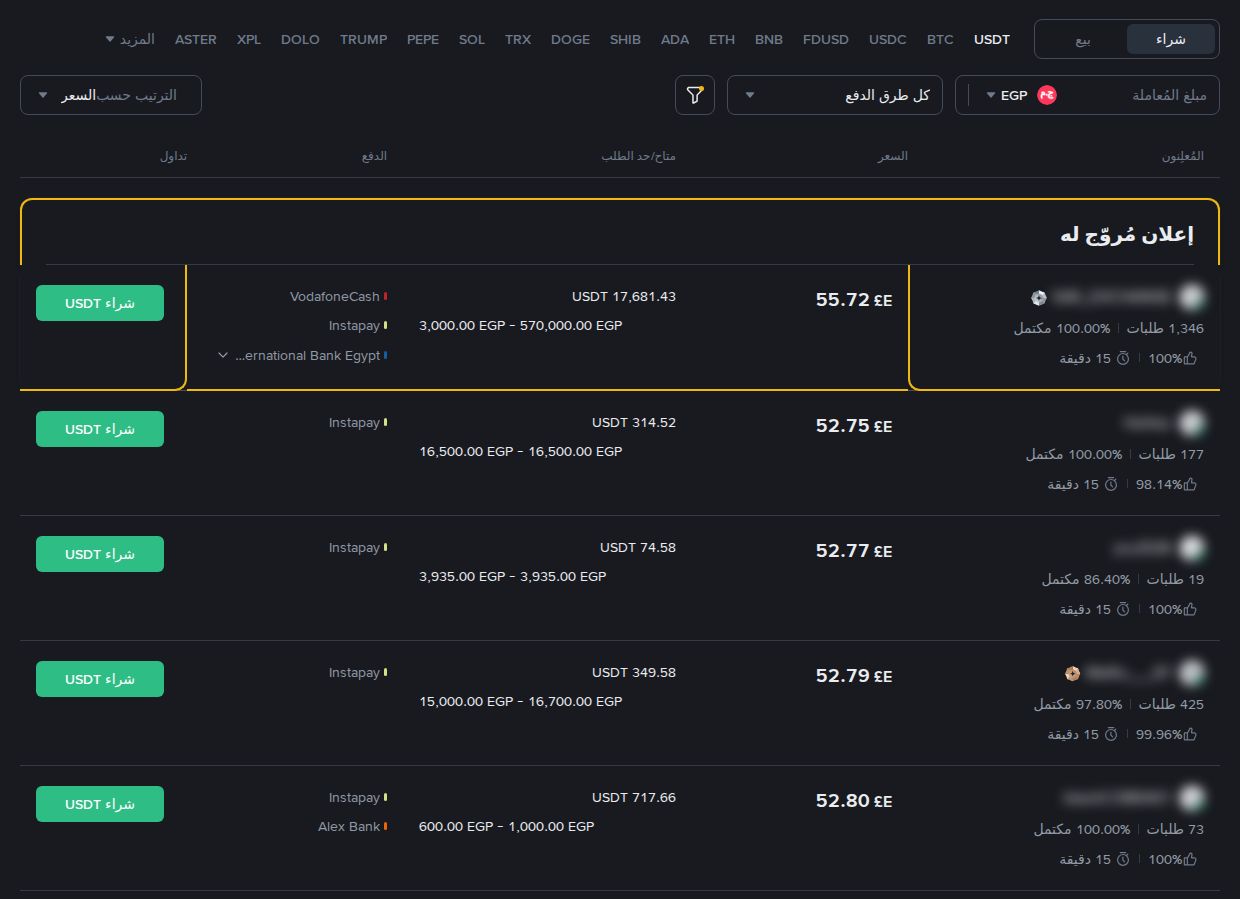Viewport: 1240px width, 899px height.
Task: Select the SHIB coin tab
Action: click(x=625, y=40)
